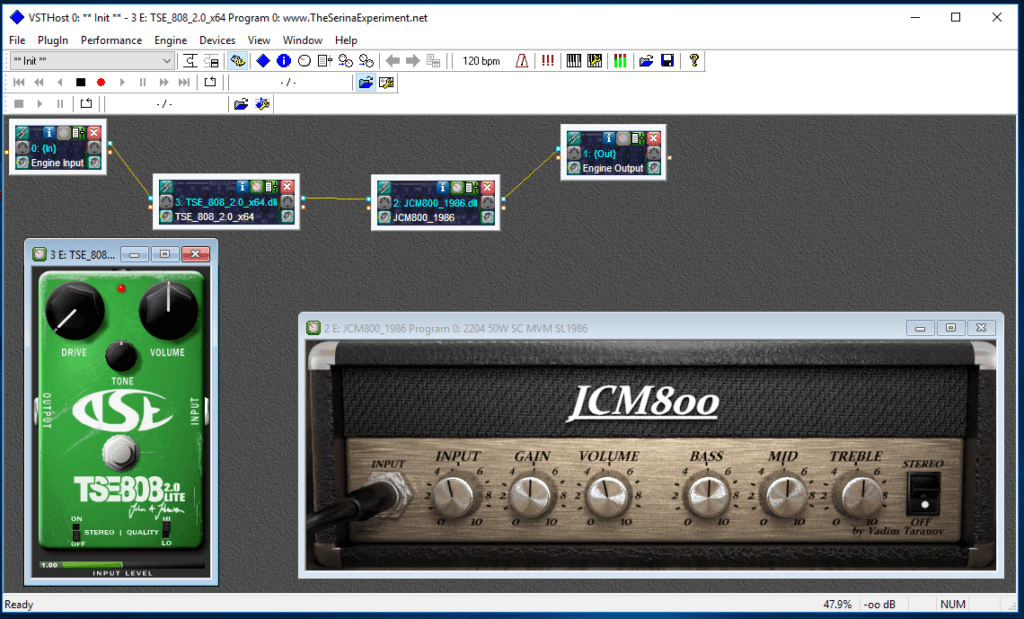This screenshot has width=1024, height=619.
Task: Click the highlighted gears icon in the main toolbar
Action: [x=237, y=61]
